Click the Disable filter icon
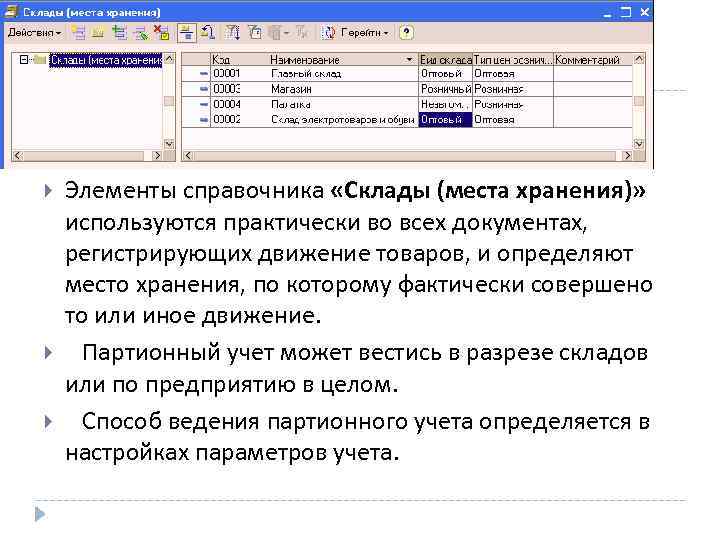720x540 pixels. (x=302, y=33)
